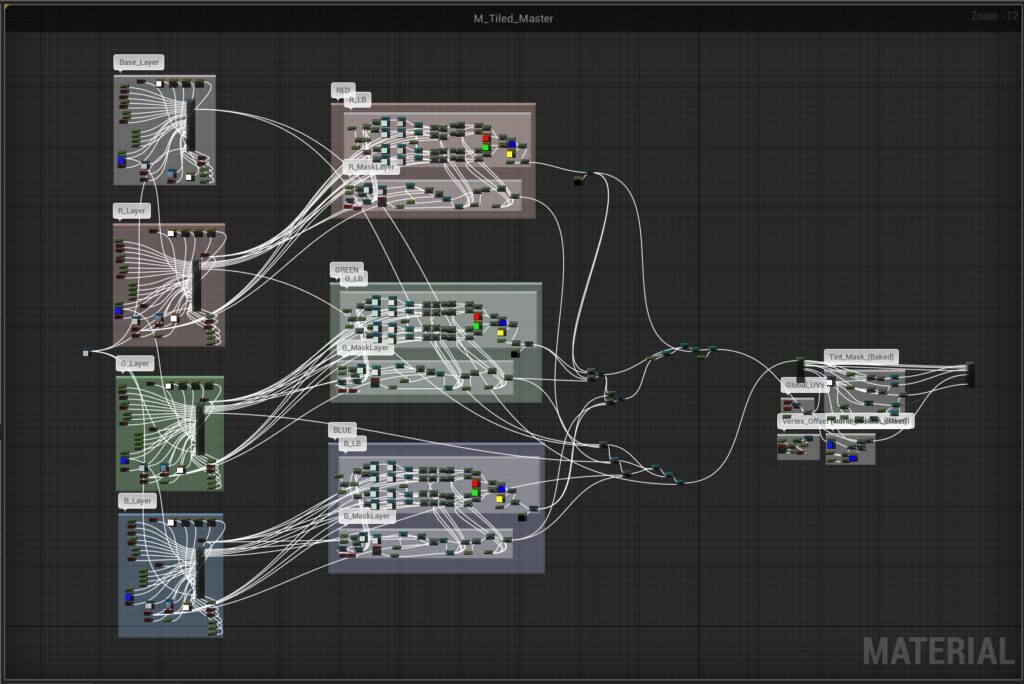Image resolution: width=1024 pixels, height=684 pixels.
Task: Click the M_Tiled_Master graph title
Action: (x=513, y=18)
